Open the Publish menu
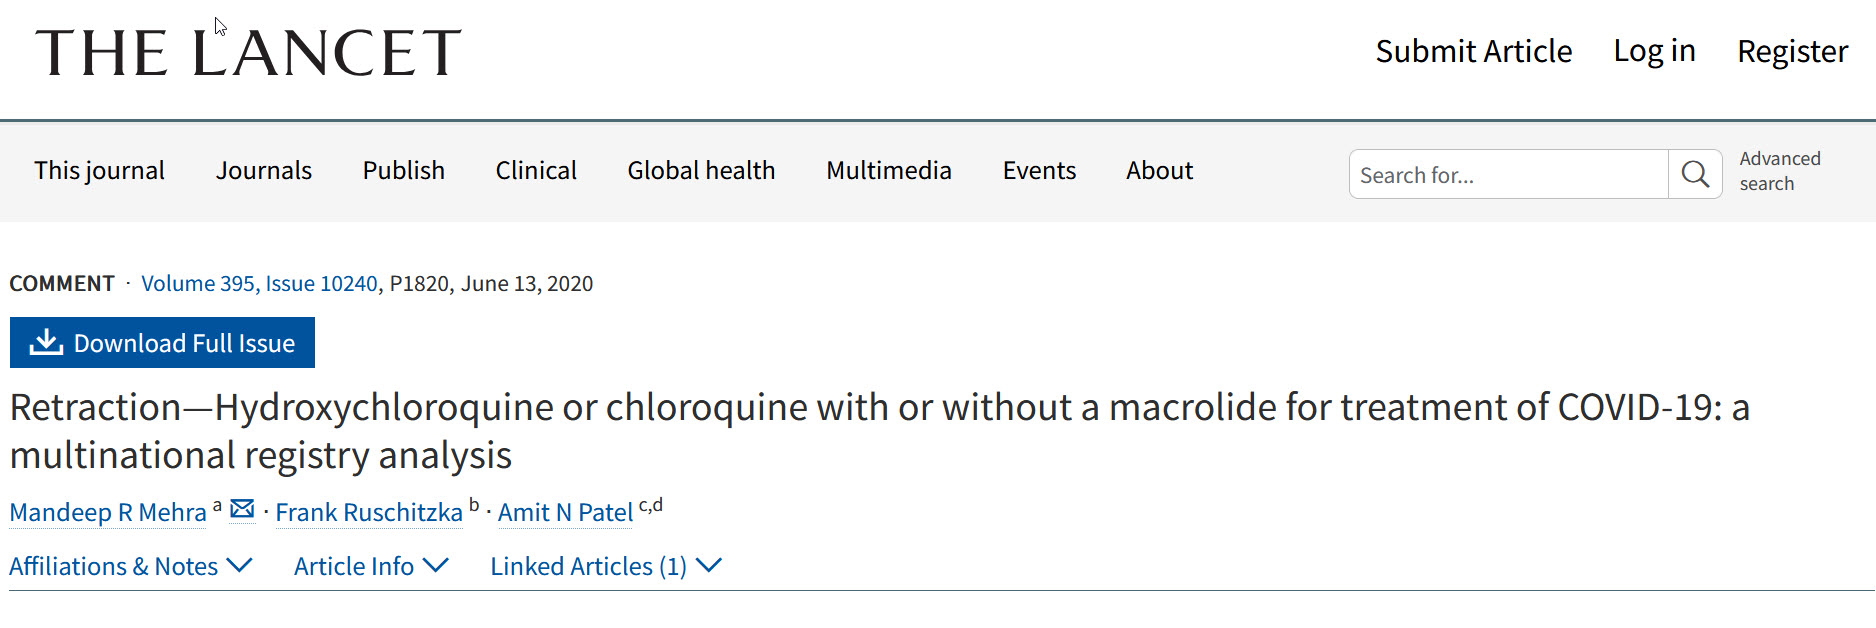1876x628 pixels. click(403, 171)
